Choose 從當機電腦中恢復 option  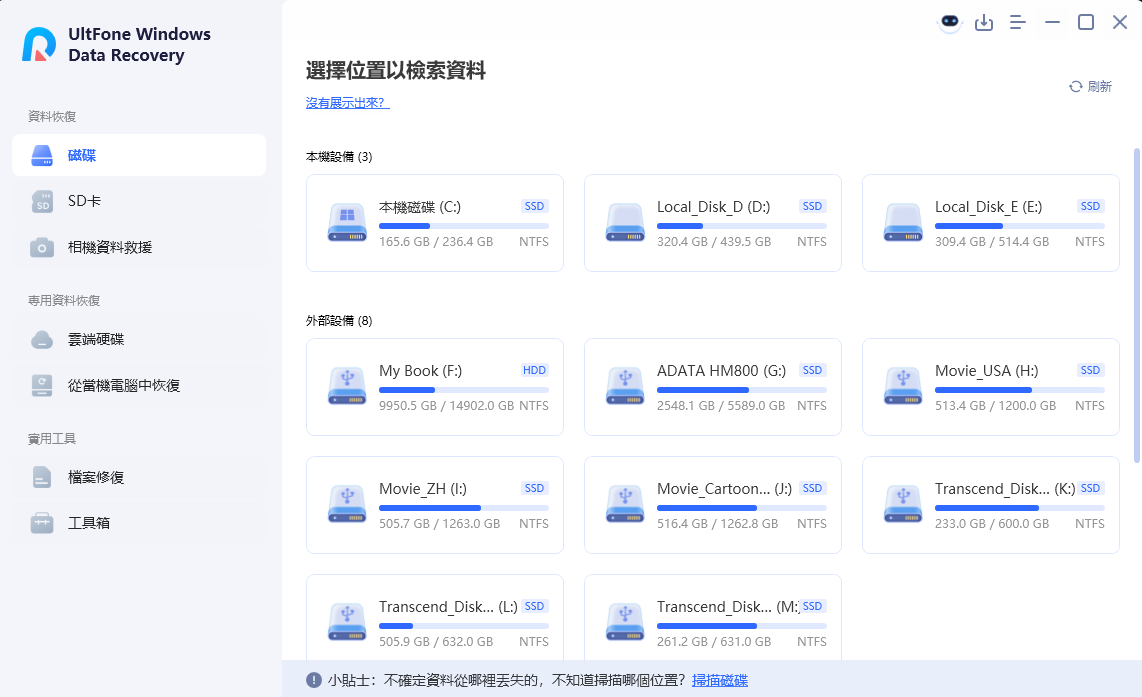coord(139,385)
